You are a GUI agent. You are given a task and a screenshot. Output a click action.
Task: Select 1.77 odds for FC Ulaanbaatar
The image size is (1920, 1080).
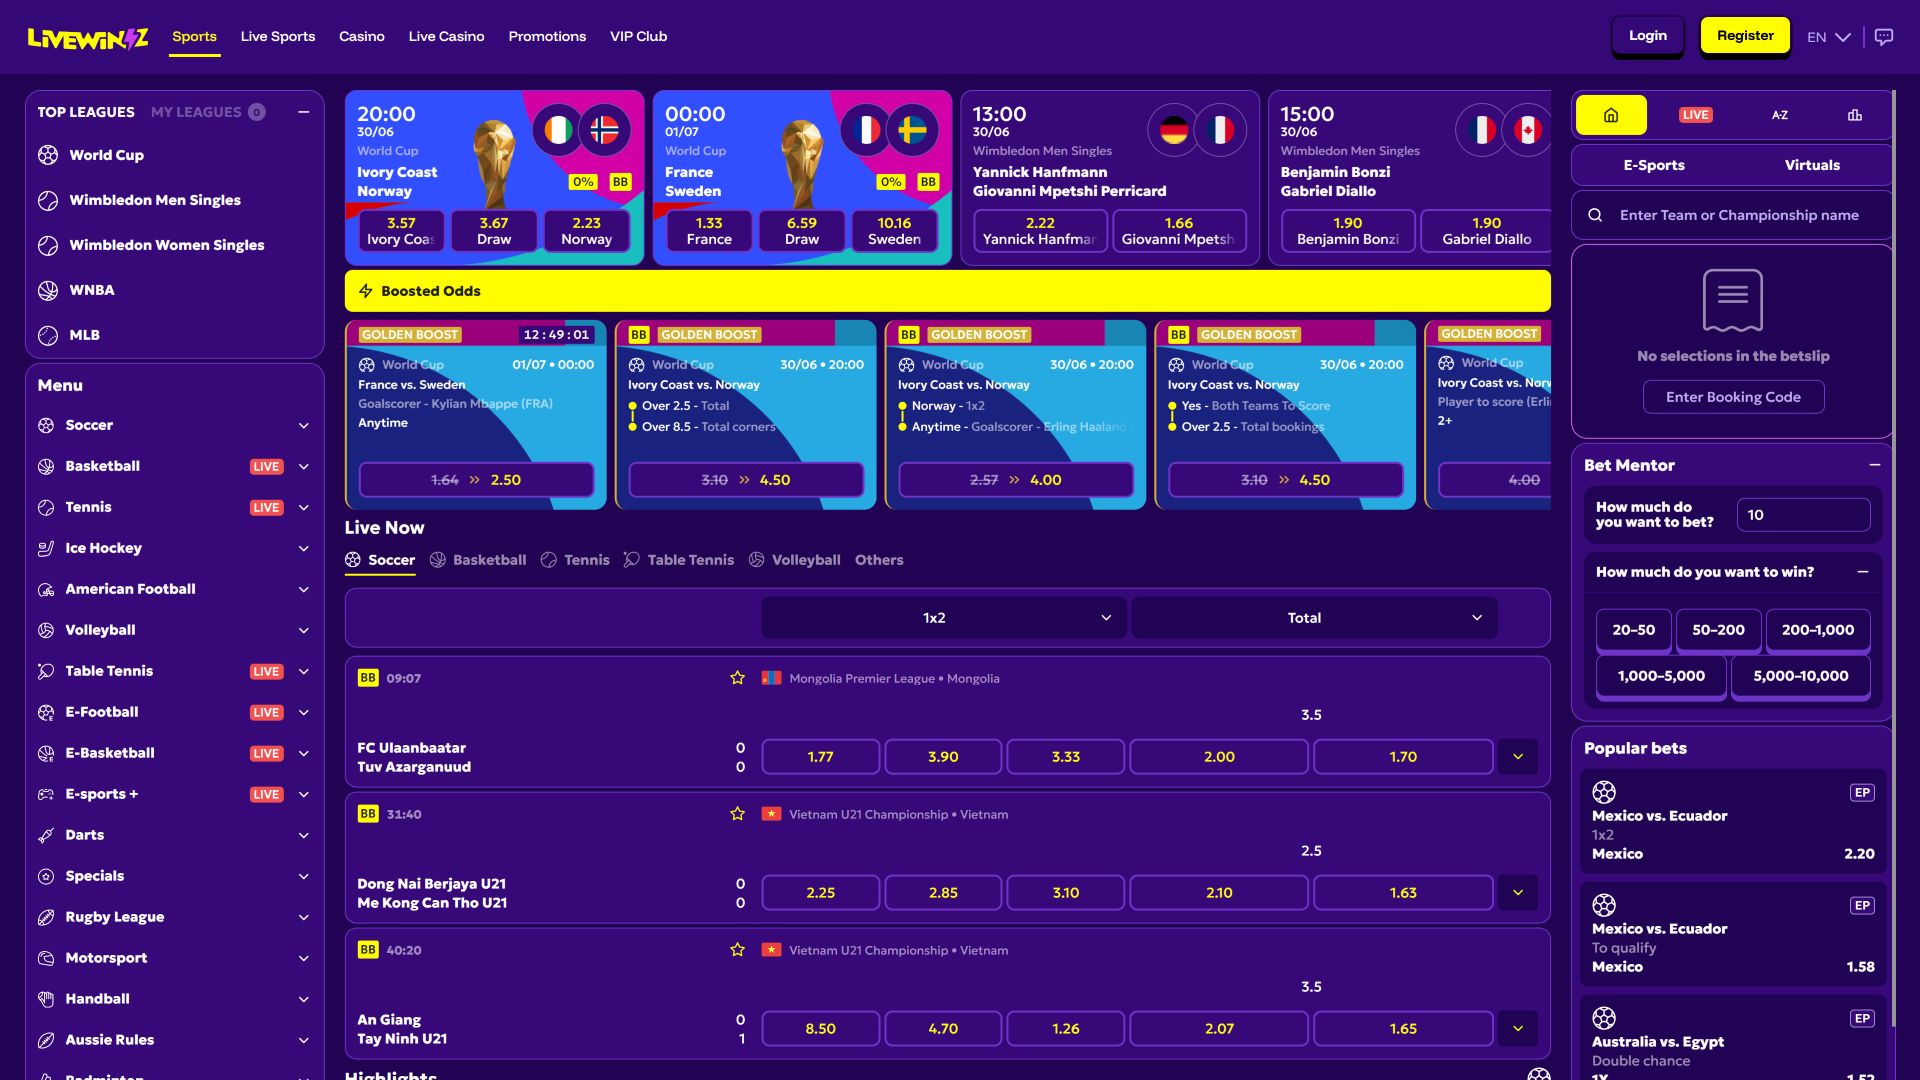820,757
